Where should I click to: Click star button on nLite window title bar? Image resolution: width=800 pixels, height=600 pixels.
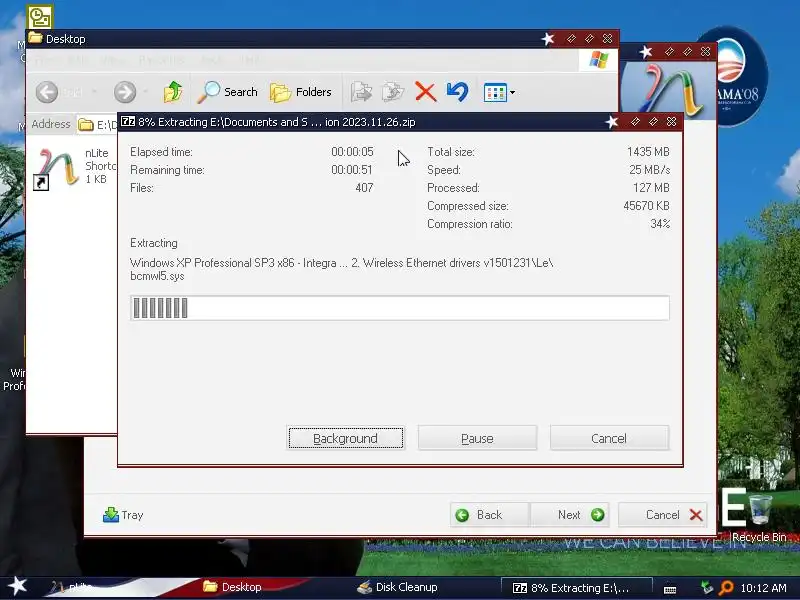click(646, 52)
